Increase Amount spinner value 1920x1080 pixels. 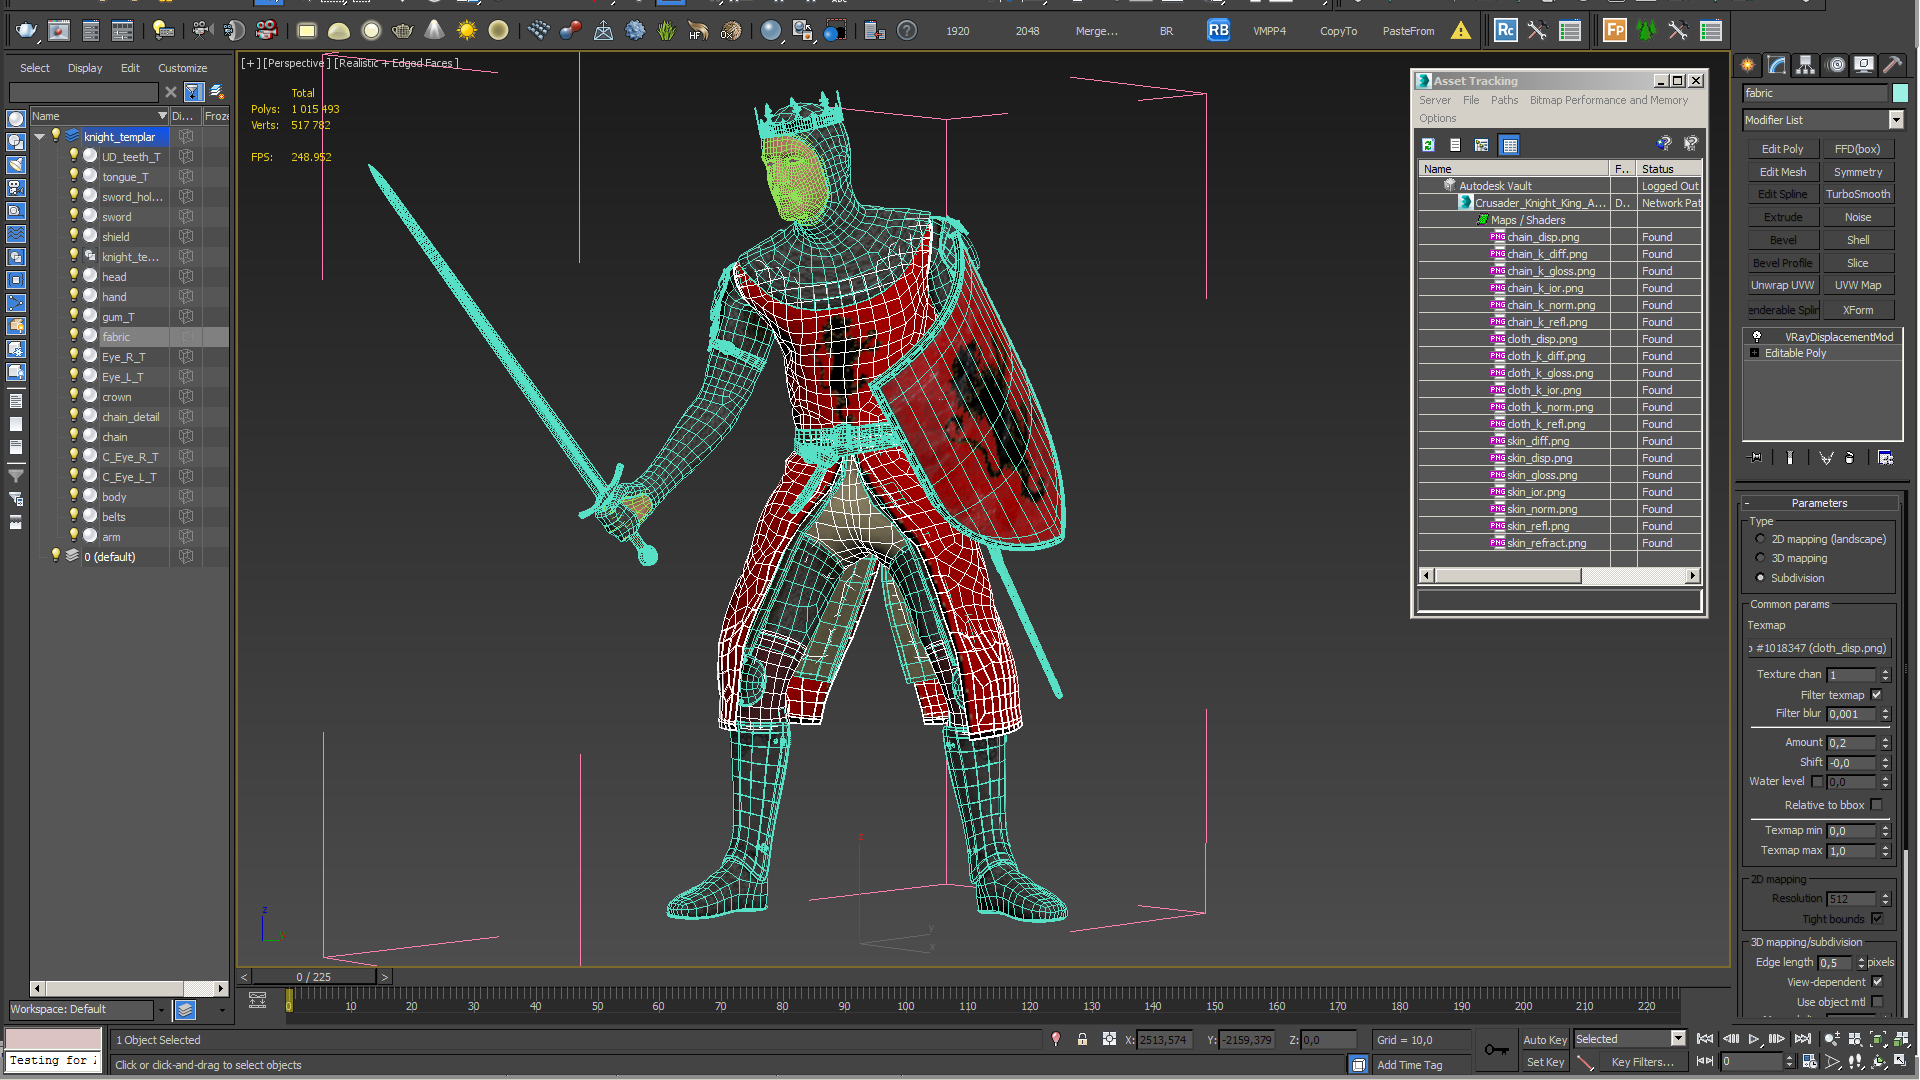coord(1886,739)
